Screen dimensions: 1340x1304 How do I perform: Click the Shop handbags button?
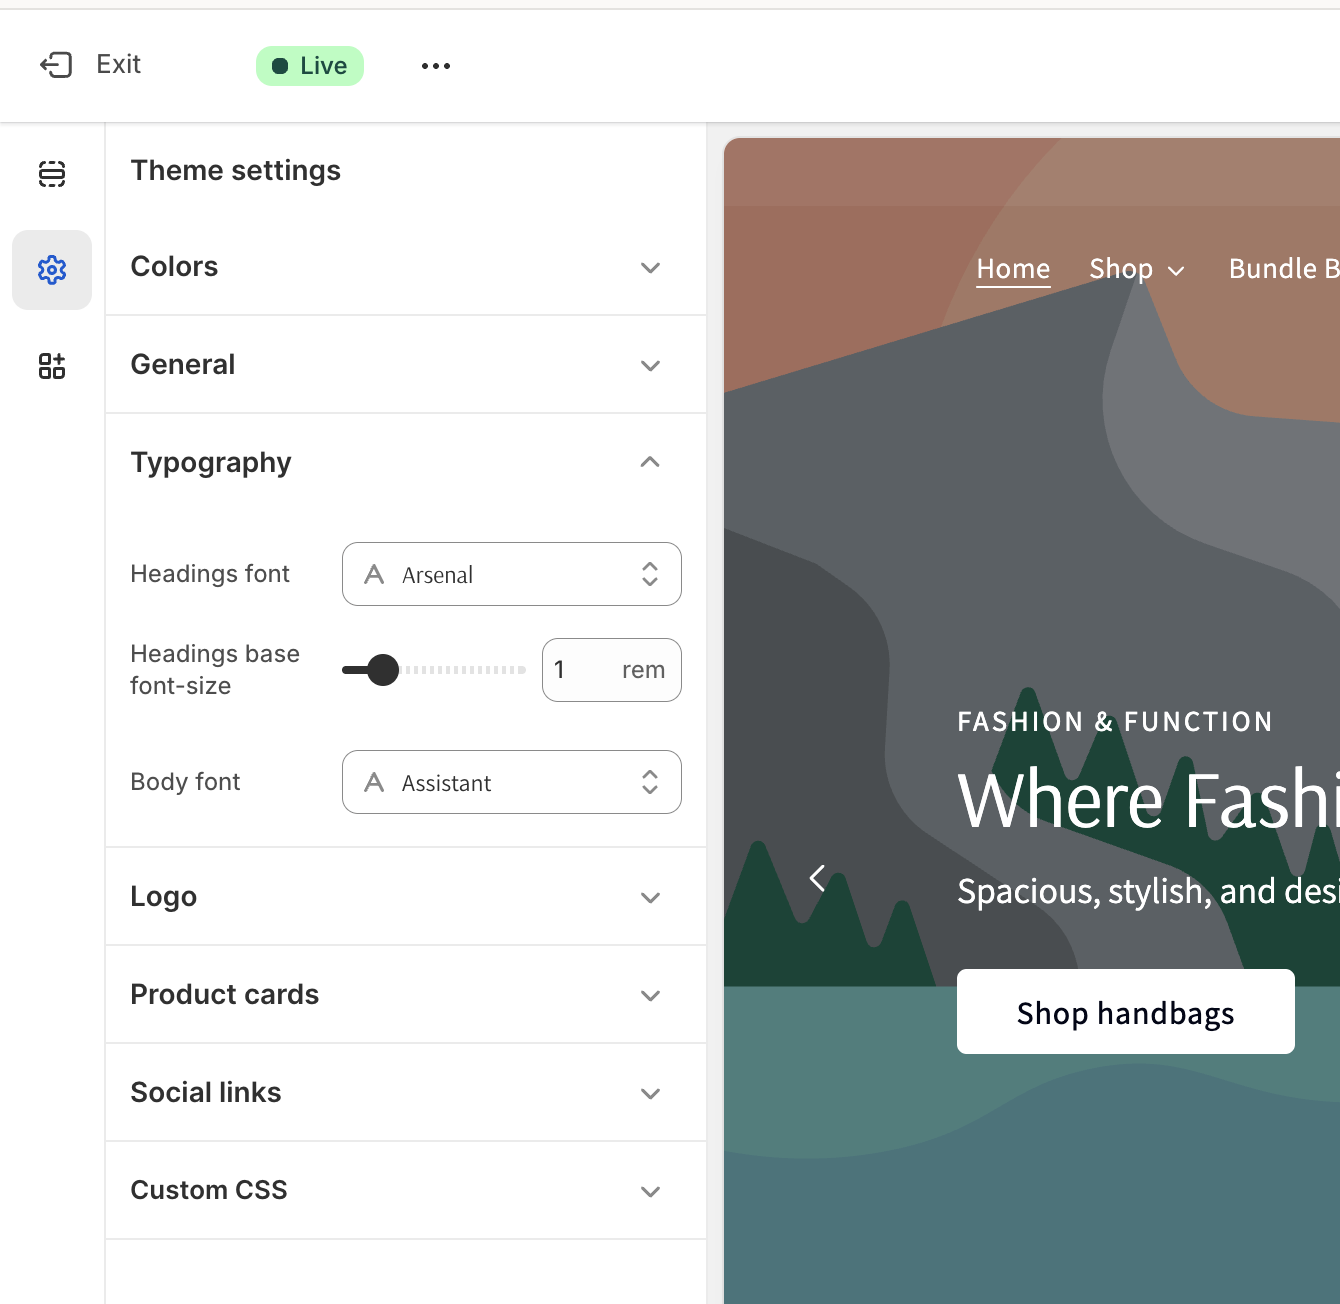pyautogui.click(x=1125, y=1012)
